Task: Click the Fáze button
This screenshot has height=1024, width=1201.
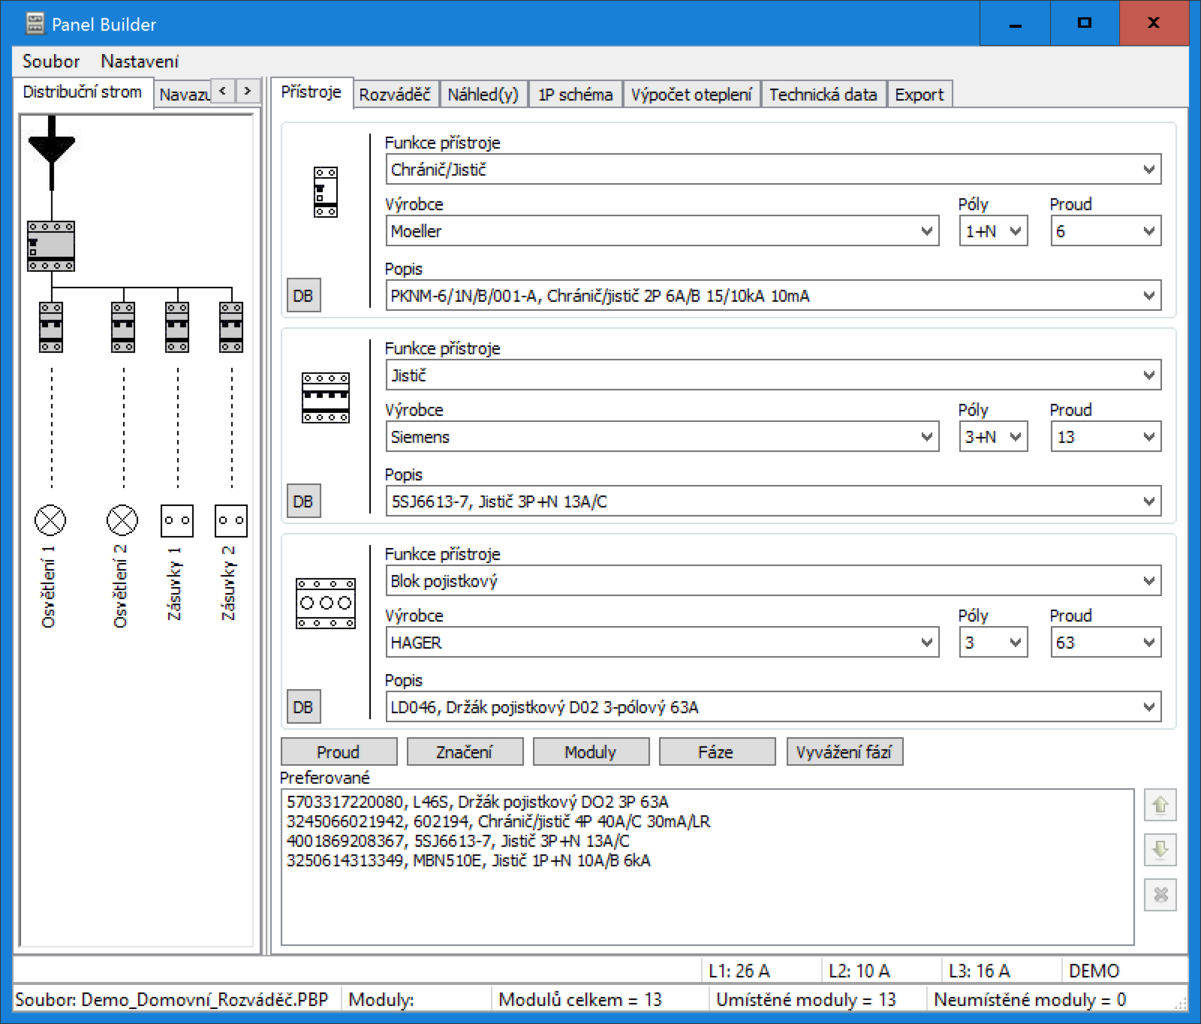Action: pos(717,752)
